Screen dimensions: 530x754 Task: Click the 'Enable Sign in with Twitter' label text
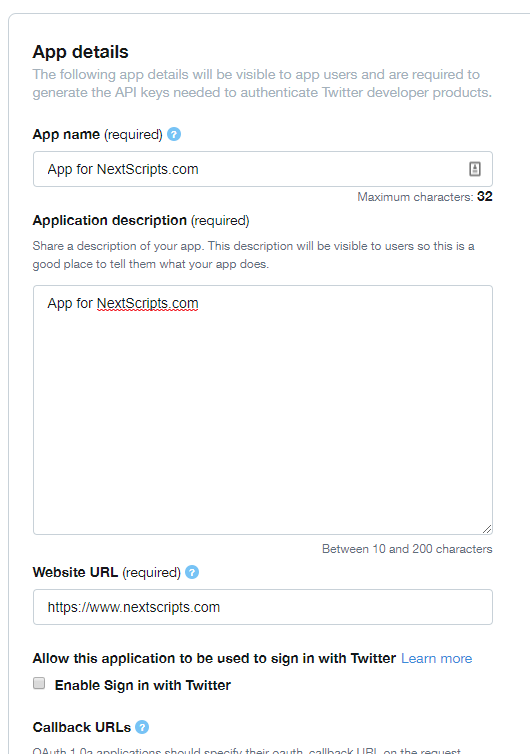143,685
